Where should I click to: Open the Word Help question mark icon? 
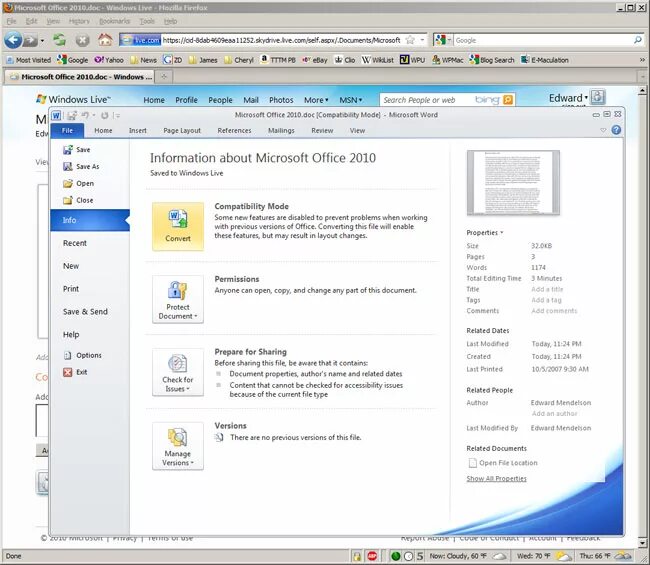pos(616,130)
